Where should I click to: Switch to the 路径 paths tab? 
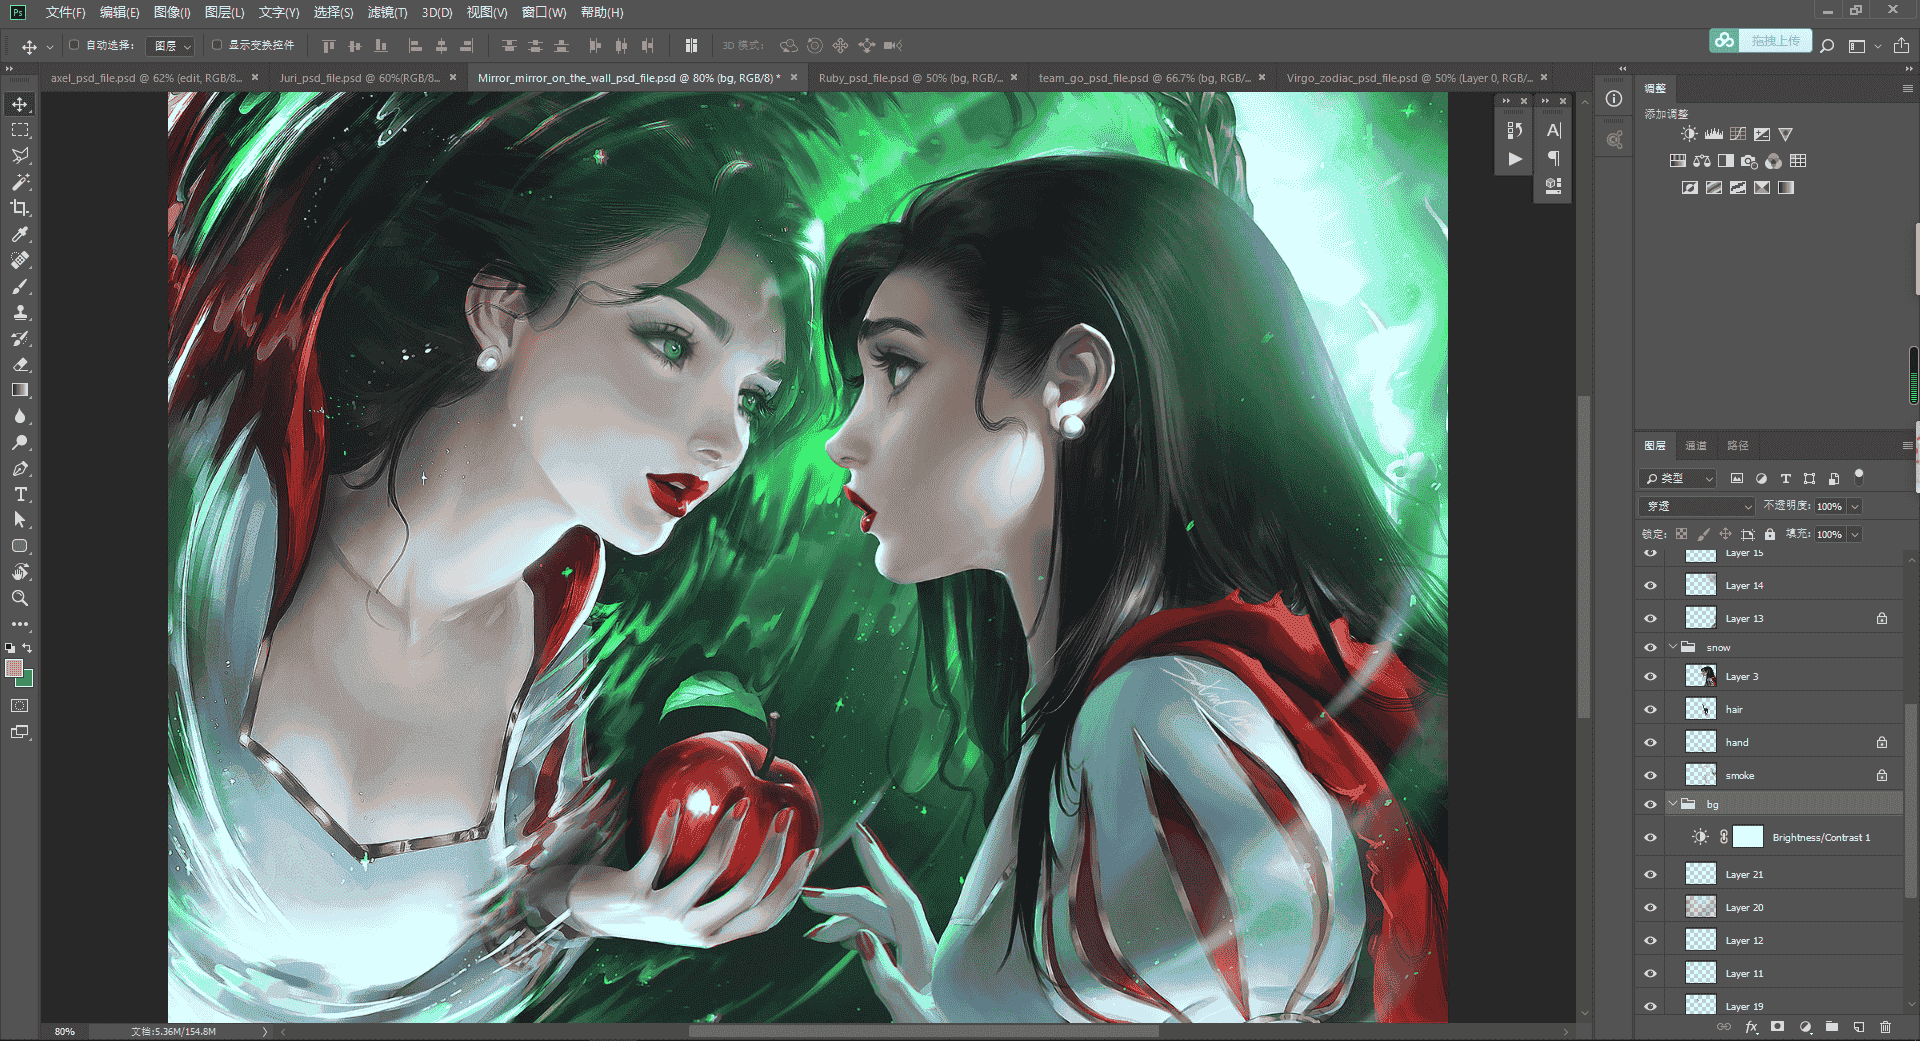pyautogui.click(x=1738, y=446)
